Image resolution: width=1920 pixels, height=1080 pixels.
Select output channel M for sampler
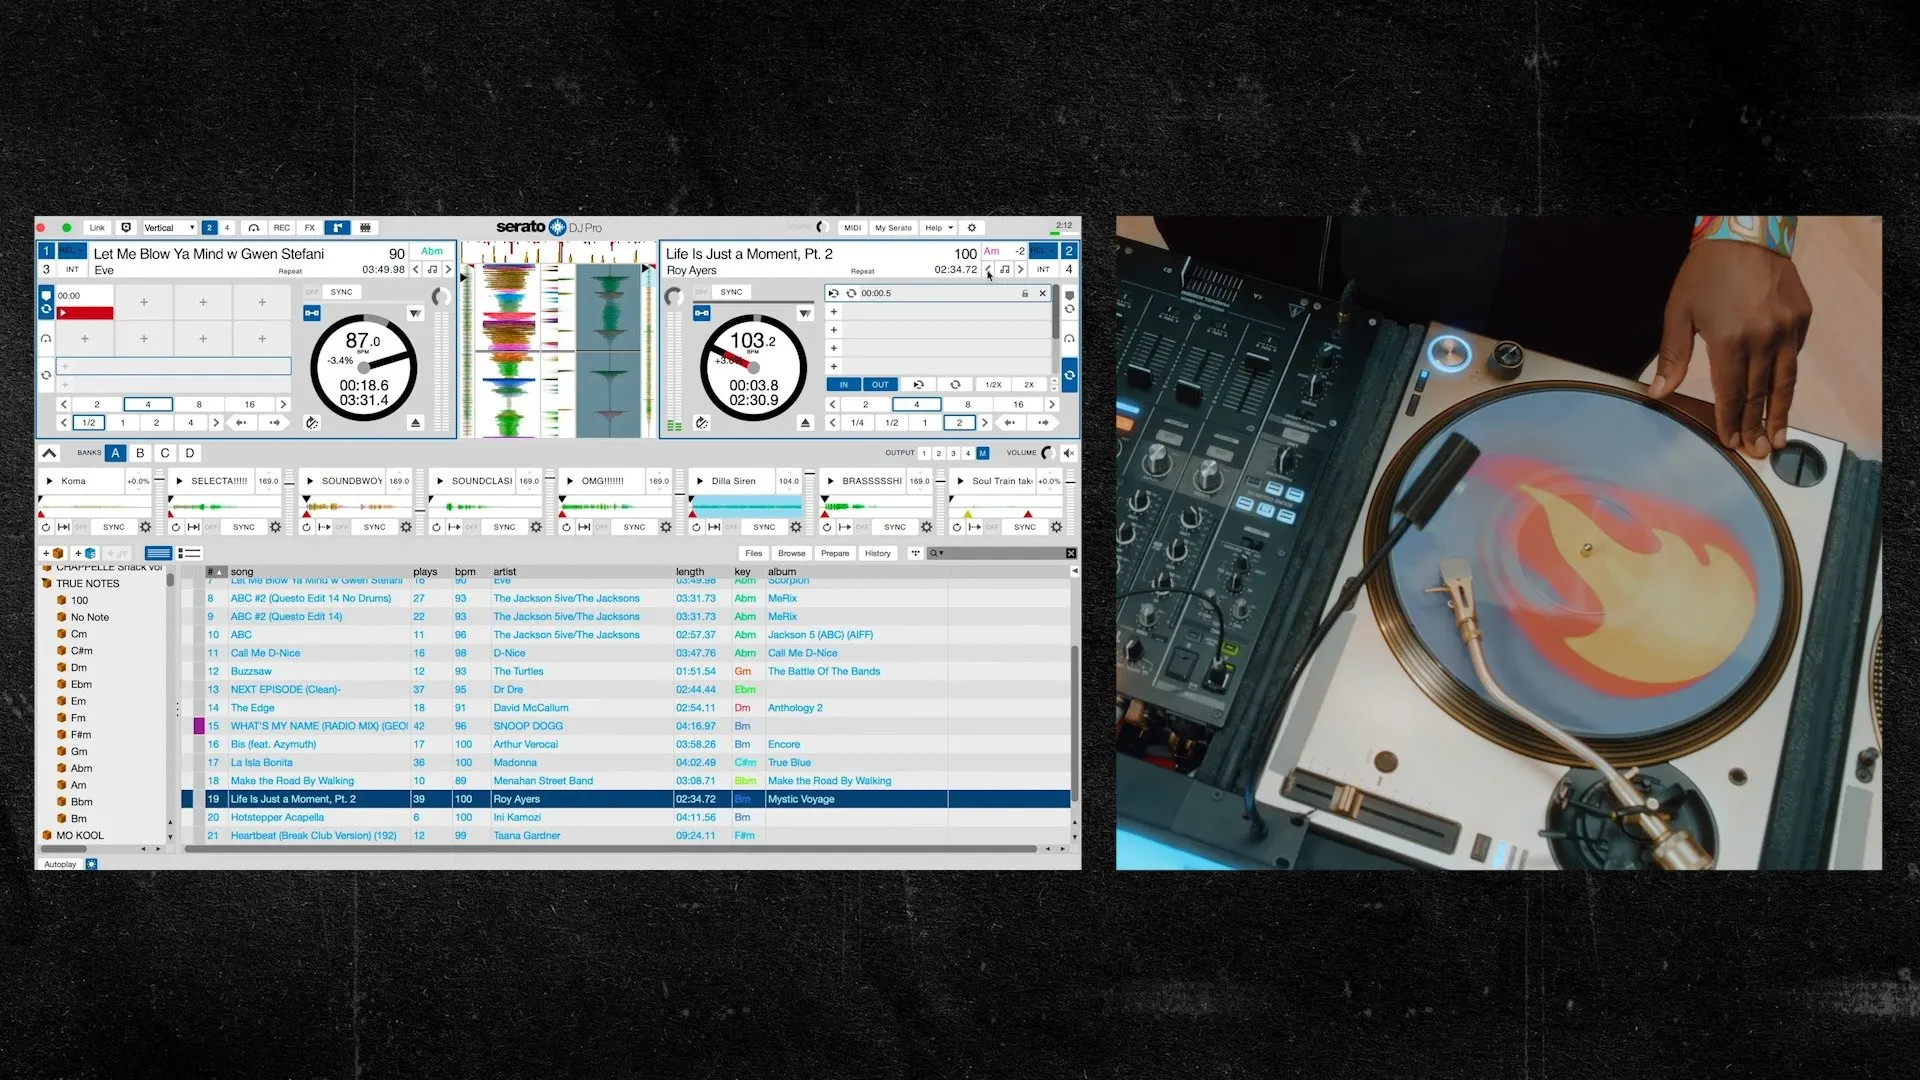[x=983, y=453]
